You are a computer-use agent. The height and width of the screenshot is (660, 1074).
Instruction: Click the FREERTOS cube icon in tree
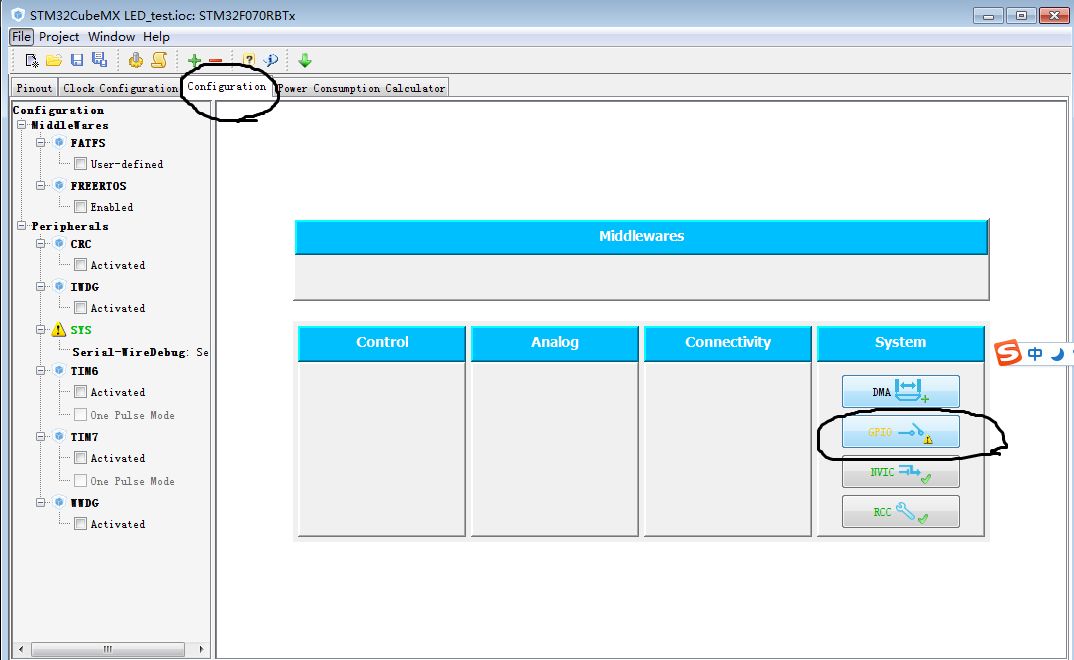pos(60,186)
